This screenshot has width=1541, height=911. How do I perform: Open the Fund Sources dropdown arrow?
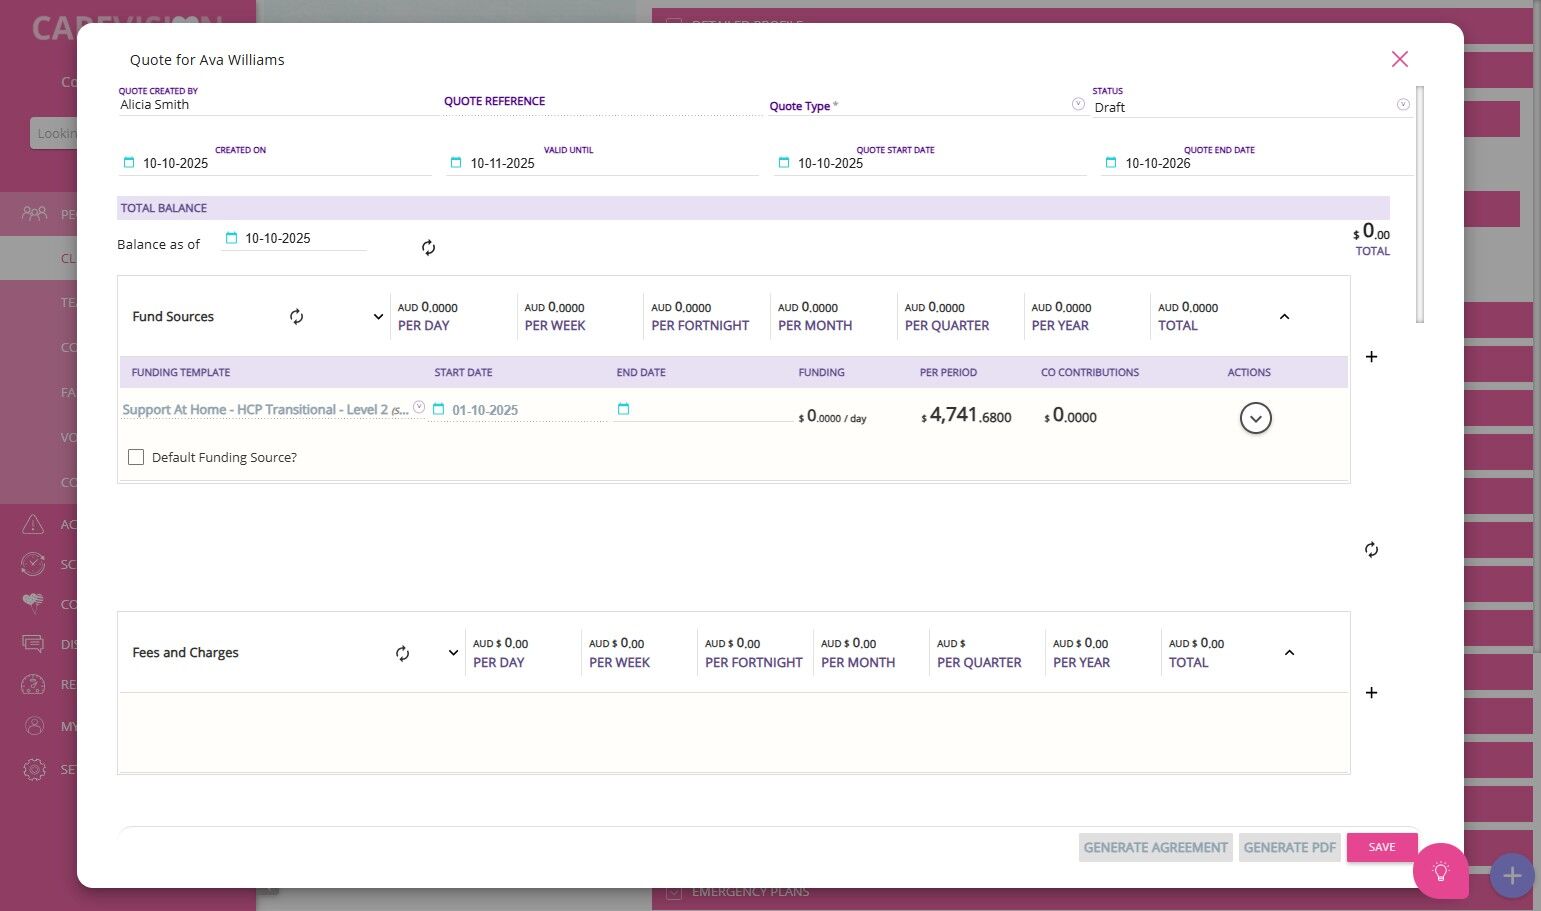[378, 316]
